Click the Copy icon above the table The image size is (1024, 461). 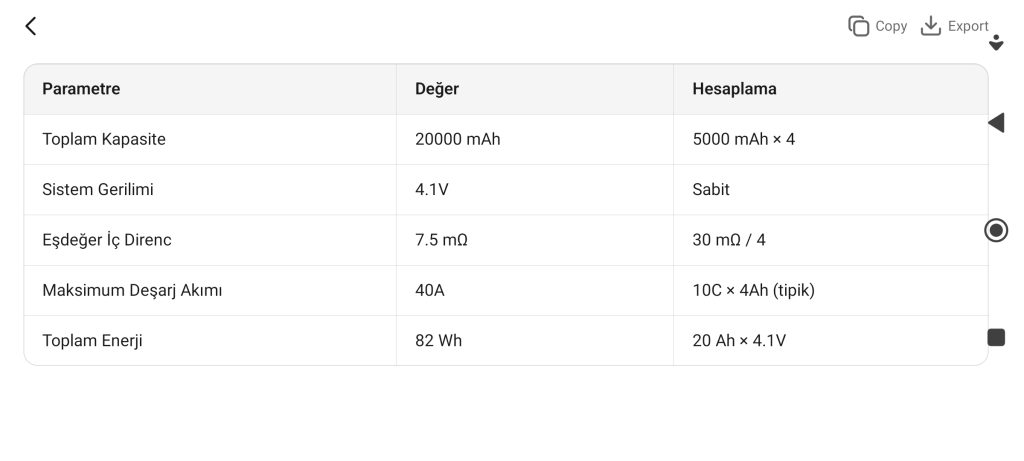coord(859,26)
